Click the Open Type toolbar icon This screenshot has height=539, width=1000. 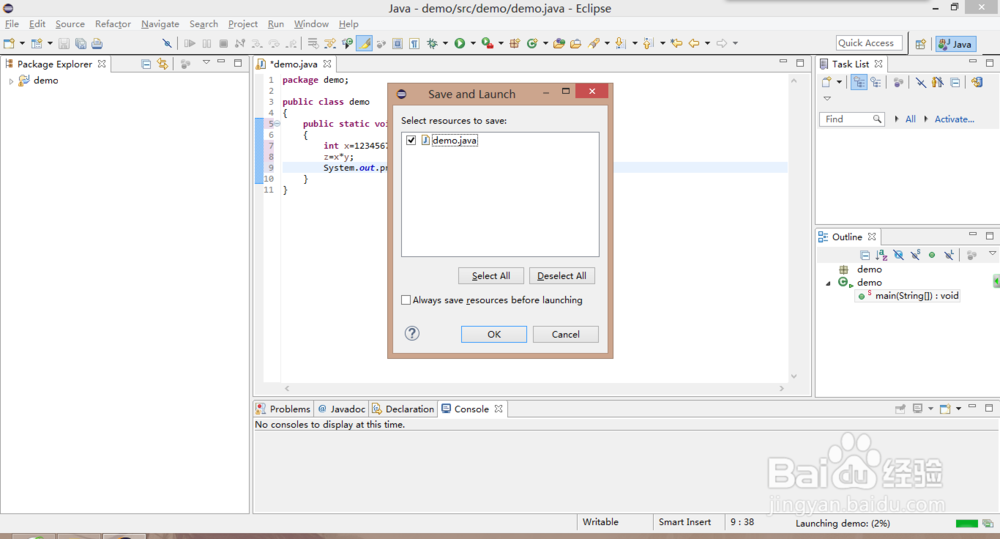[559, 43]
